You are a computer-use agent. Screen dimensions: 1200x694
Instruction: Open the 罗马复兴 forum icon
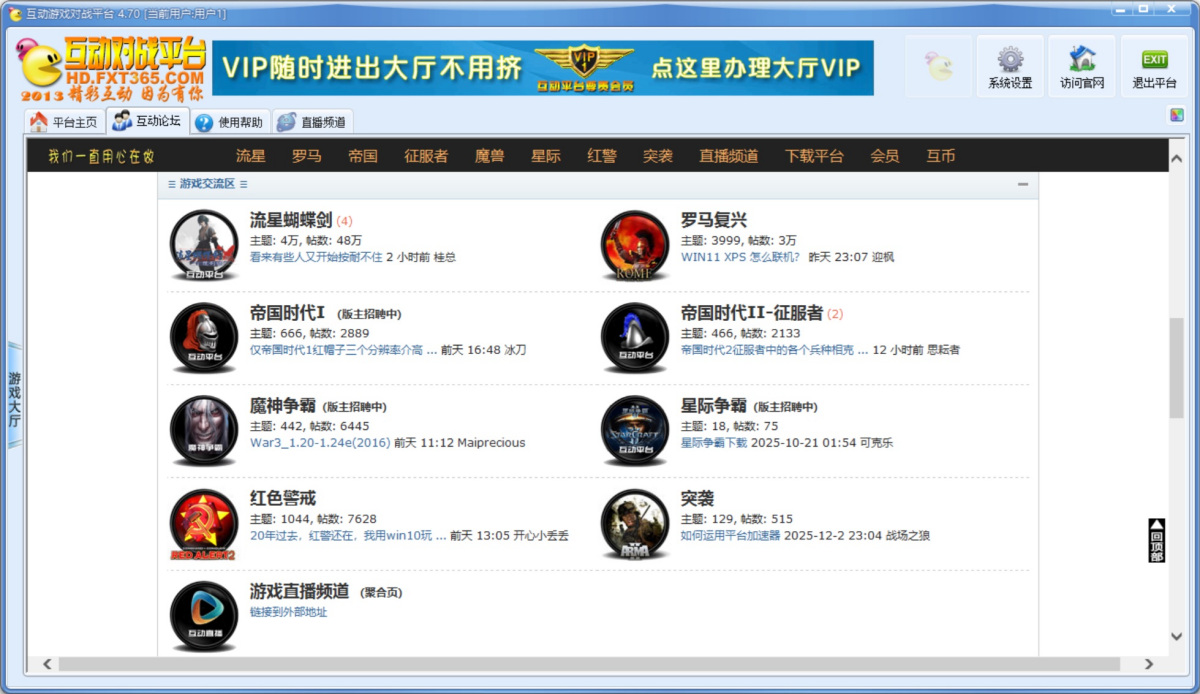634,245
